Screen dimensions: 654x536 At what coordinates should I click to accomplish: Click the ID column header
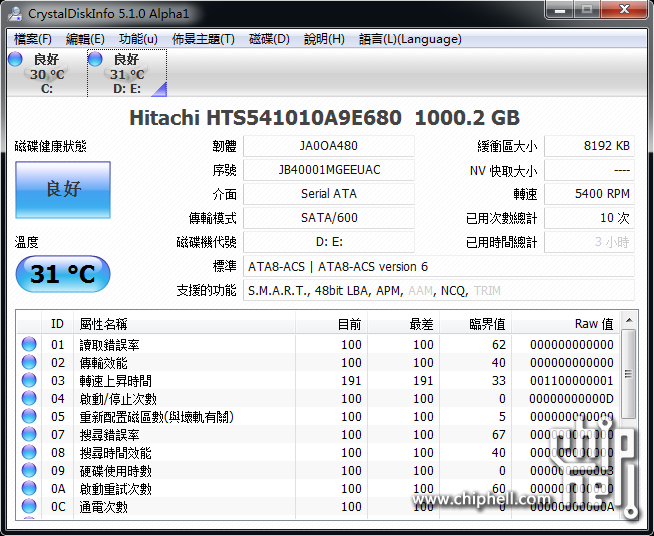(x=58, y=324)
